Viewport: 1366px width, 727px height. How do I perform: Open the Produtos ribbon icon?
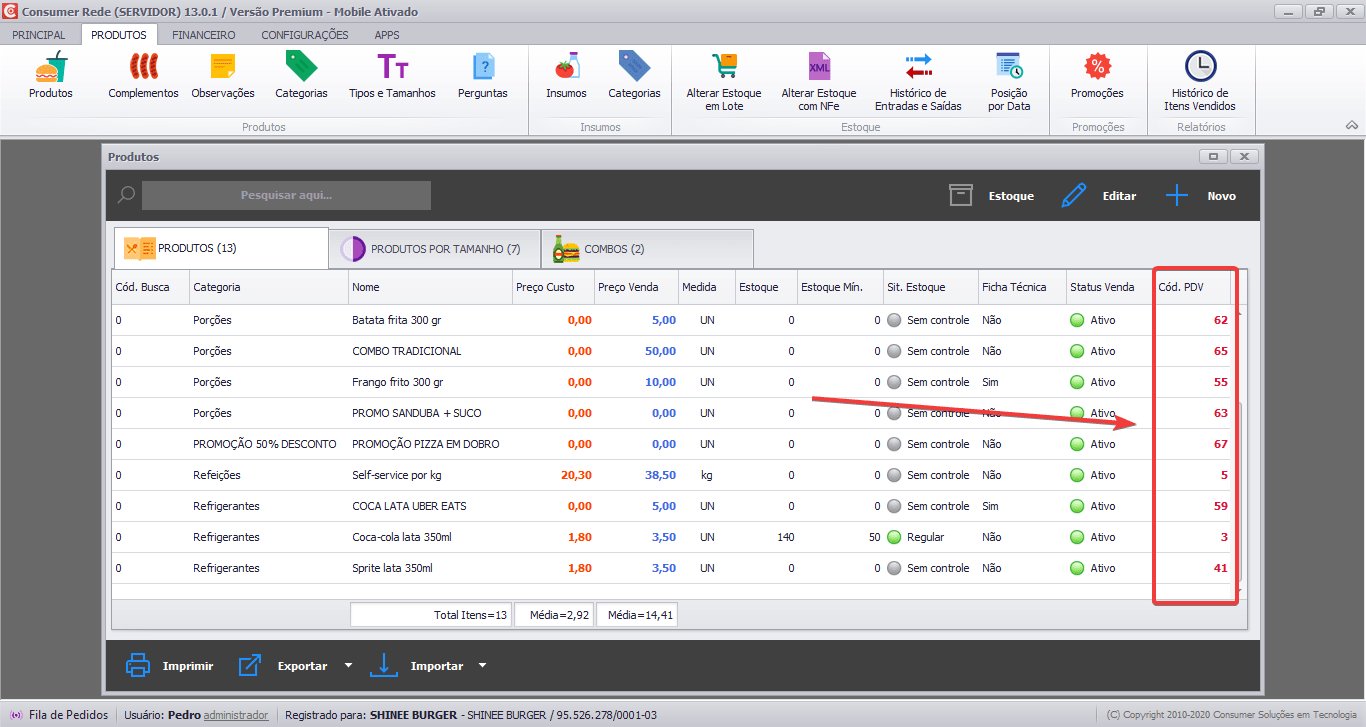point(50,75)
